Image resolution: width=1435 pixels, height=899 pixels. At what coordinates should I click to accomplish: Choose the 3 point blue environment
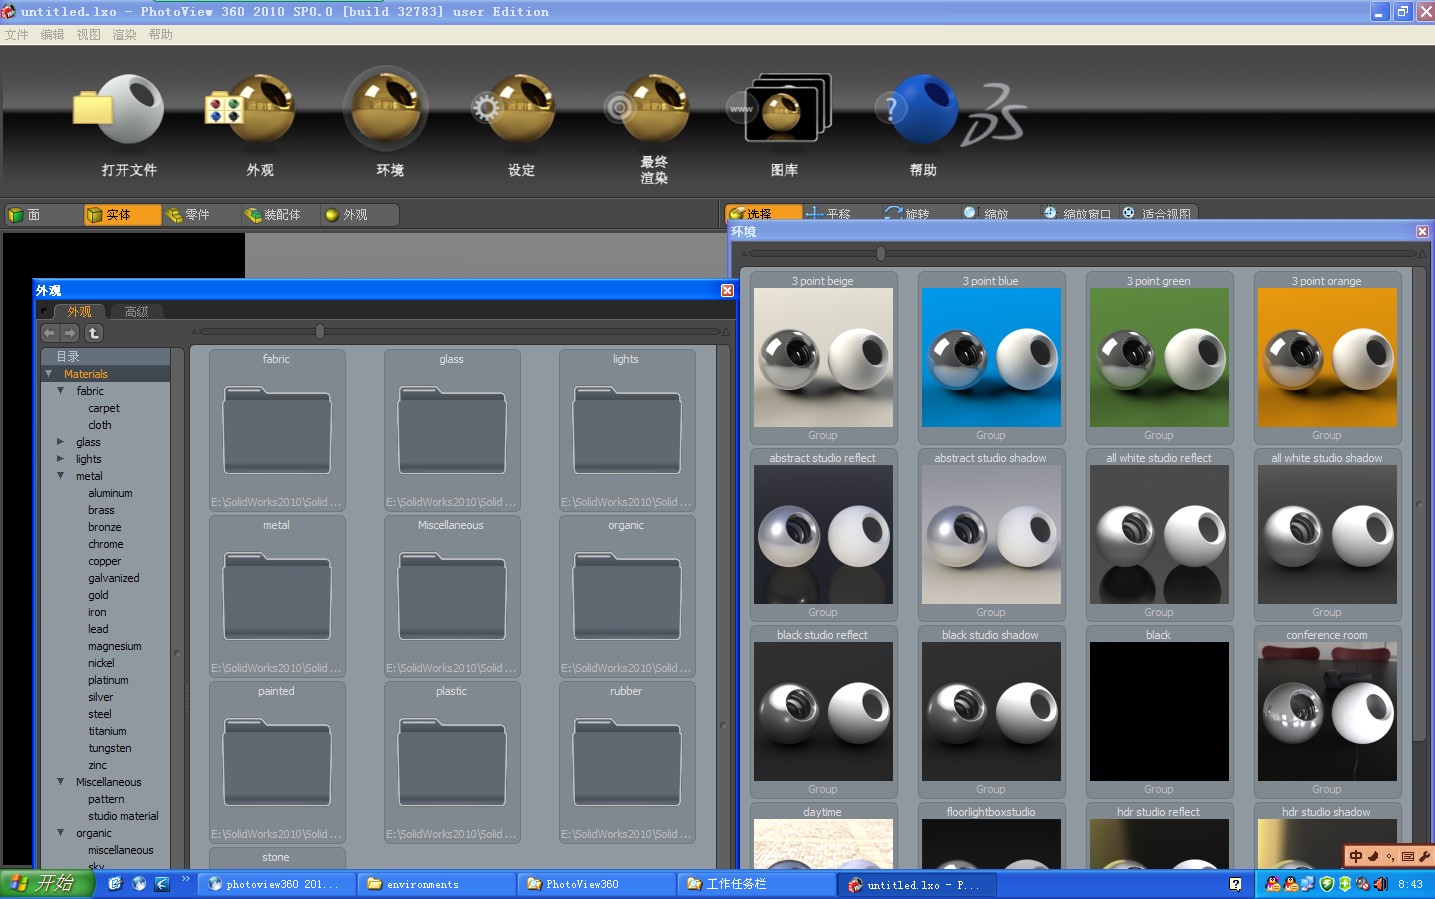[x=991, y=358]
